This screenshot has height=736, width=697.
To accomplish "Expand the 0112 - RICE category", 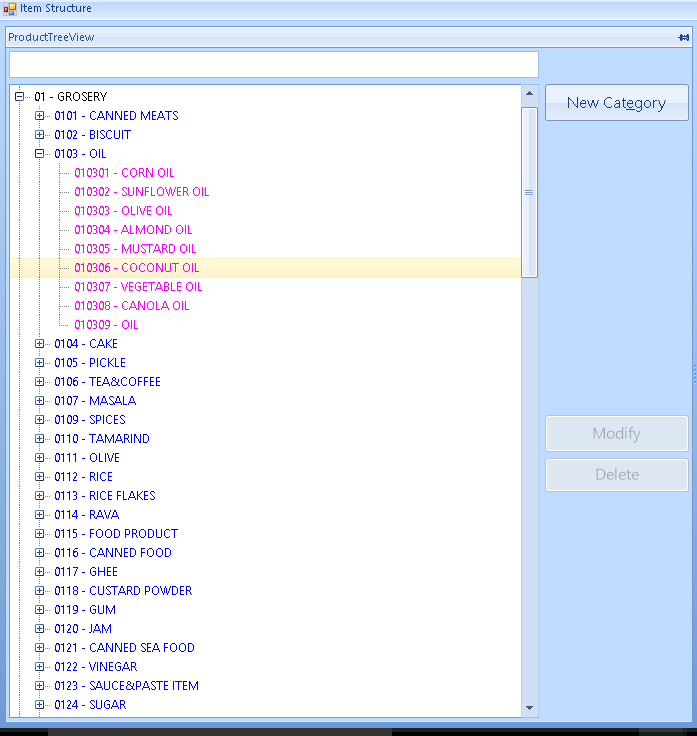I will [x=40, y=477].
